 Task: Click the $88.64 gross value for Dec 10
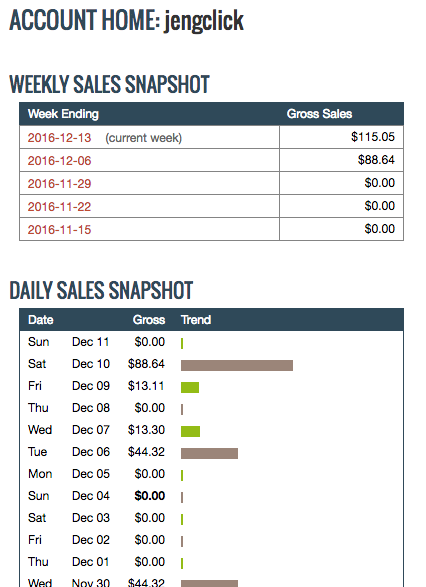coord(146,364)
